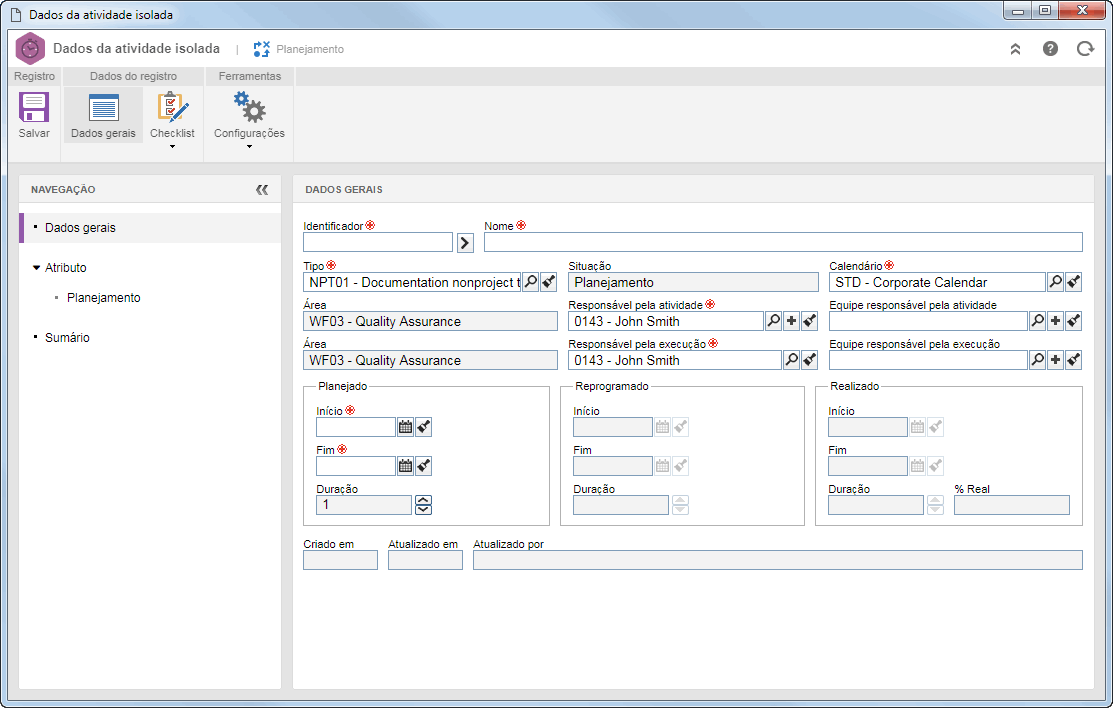The image size is (1113, 708).
Task: Clear Responsável pela atividade with eraser icon
Action: (809, 321)
